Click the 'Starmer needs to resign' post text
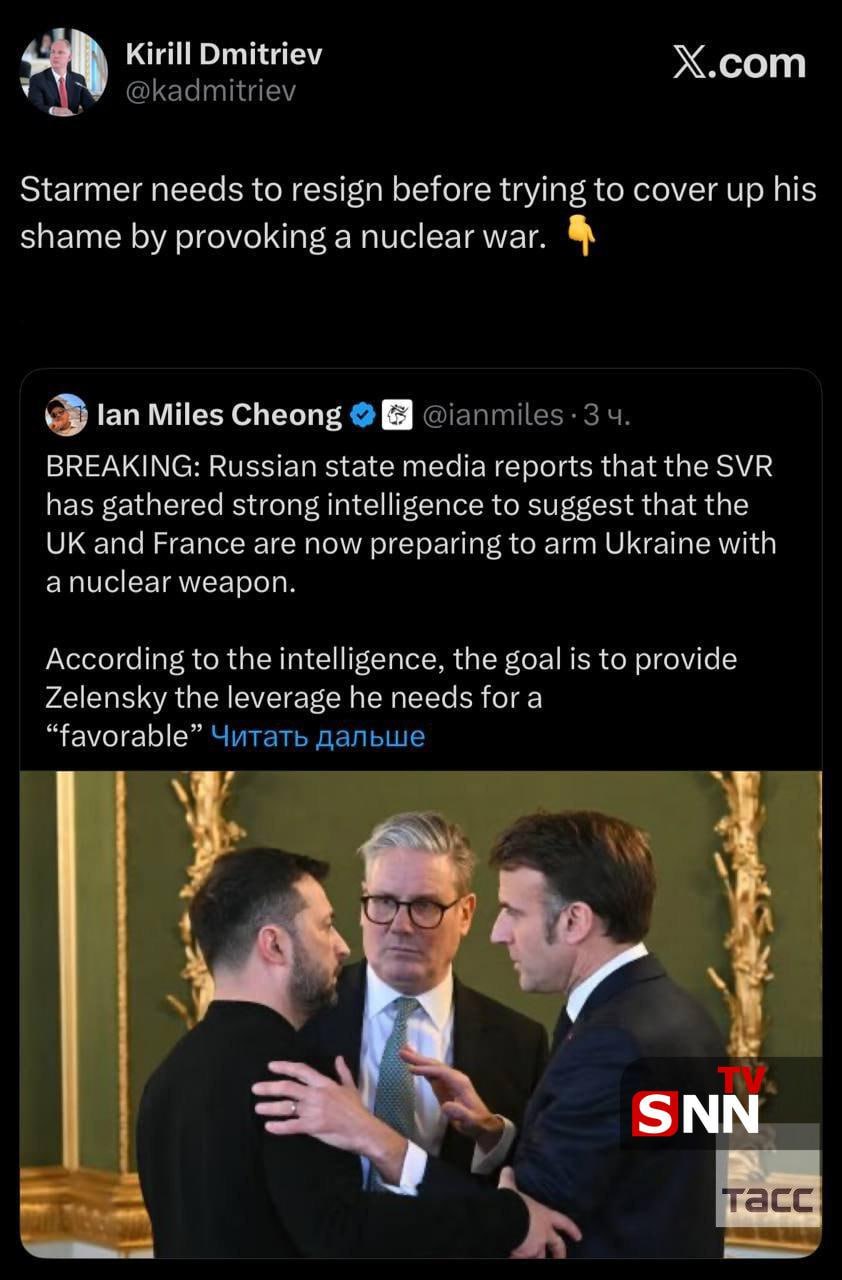This screenshot has width=842, height=1280. (x=418, y=213)
